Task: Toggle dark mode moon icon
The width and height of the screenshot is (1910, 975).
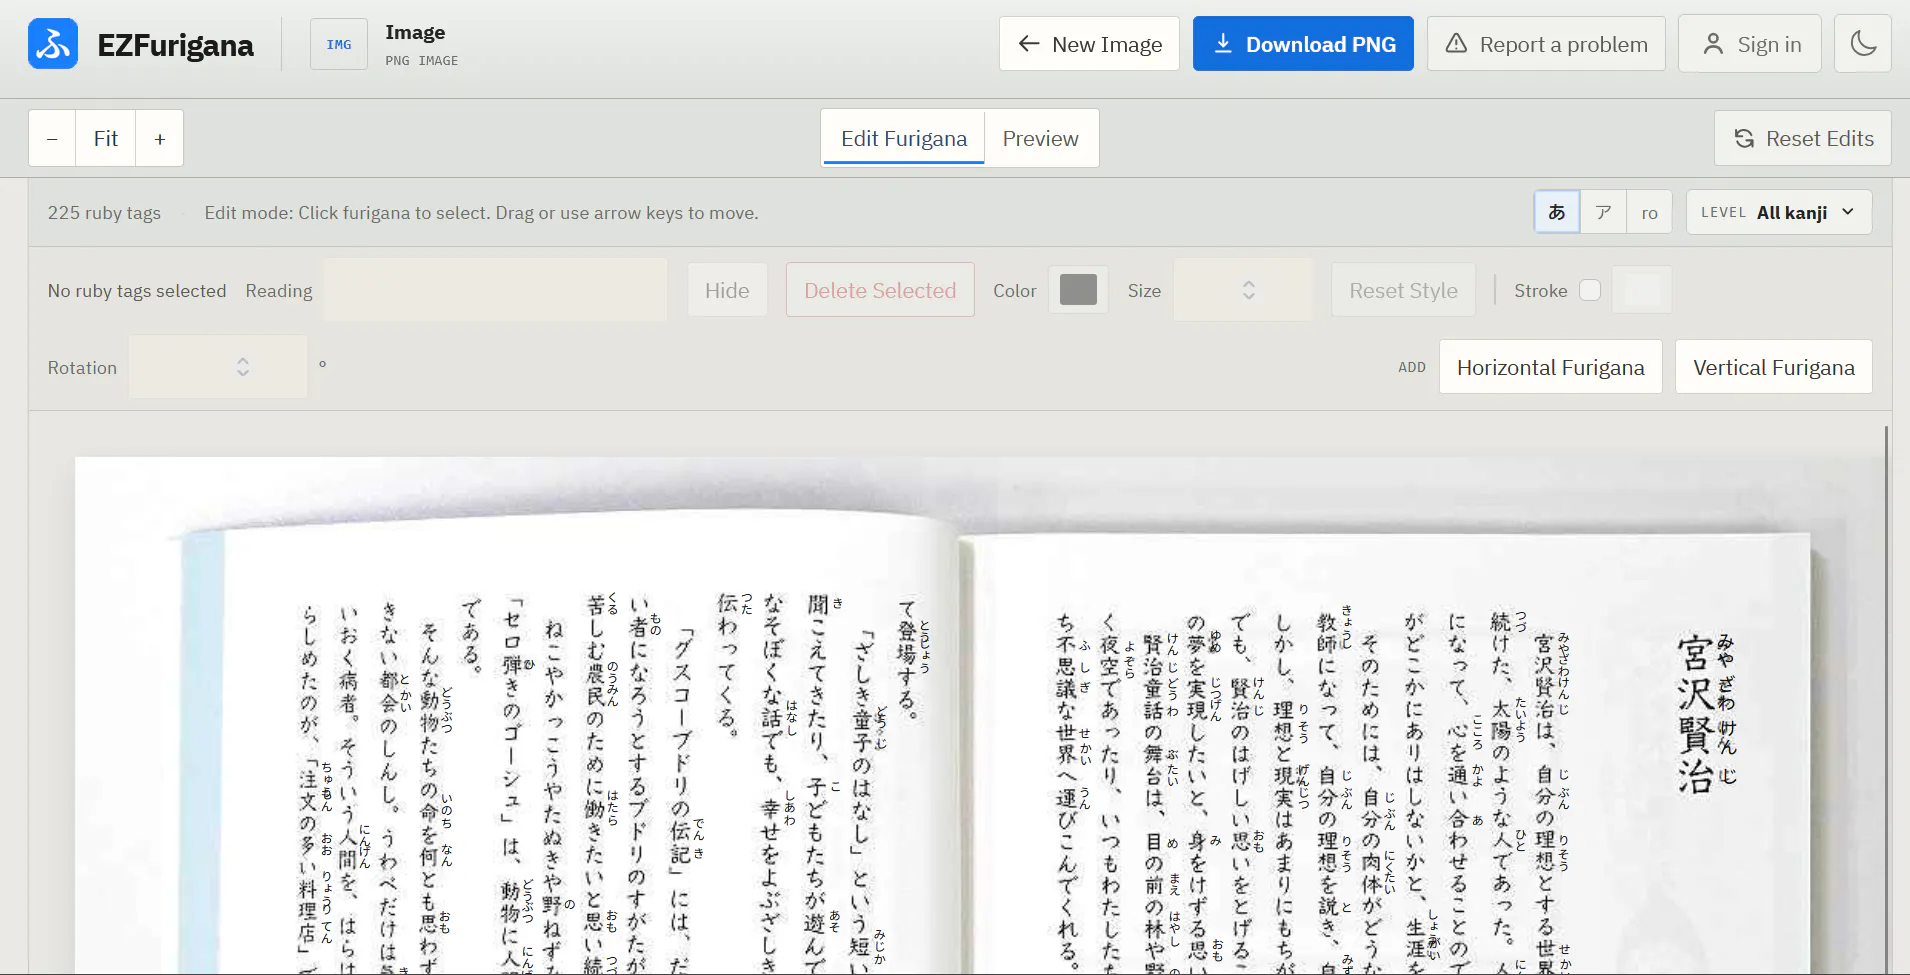Action: coord(1862,44)
